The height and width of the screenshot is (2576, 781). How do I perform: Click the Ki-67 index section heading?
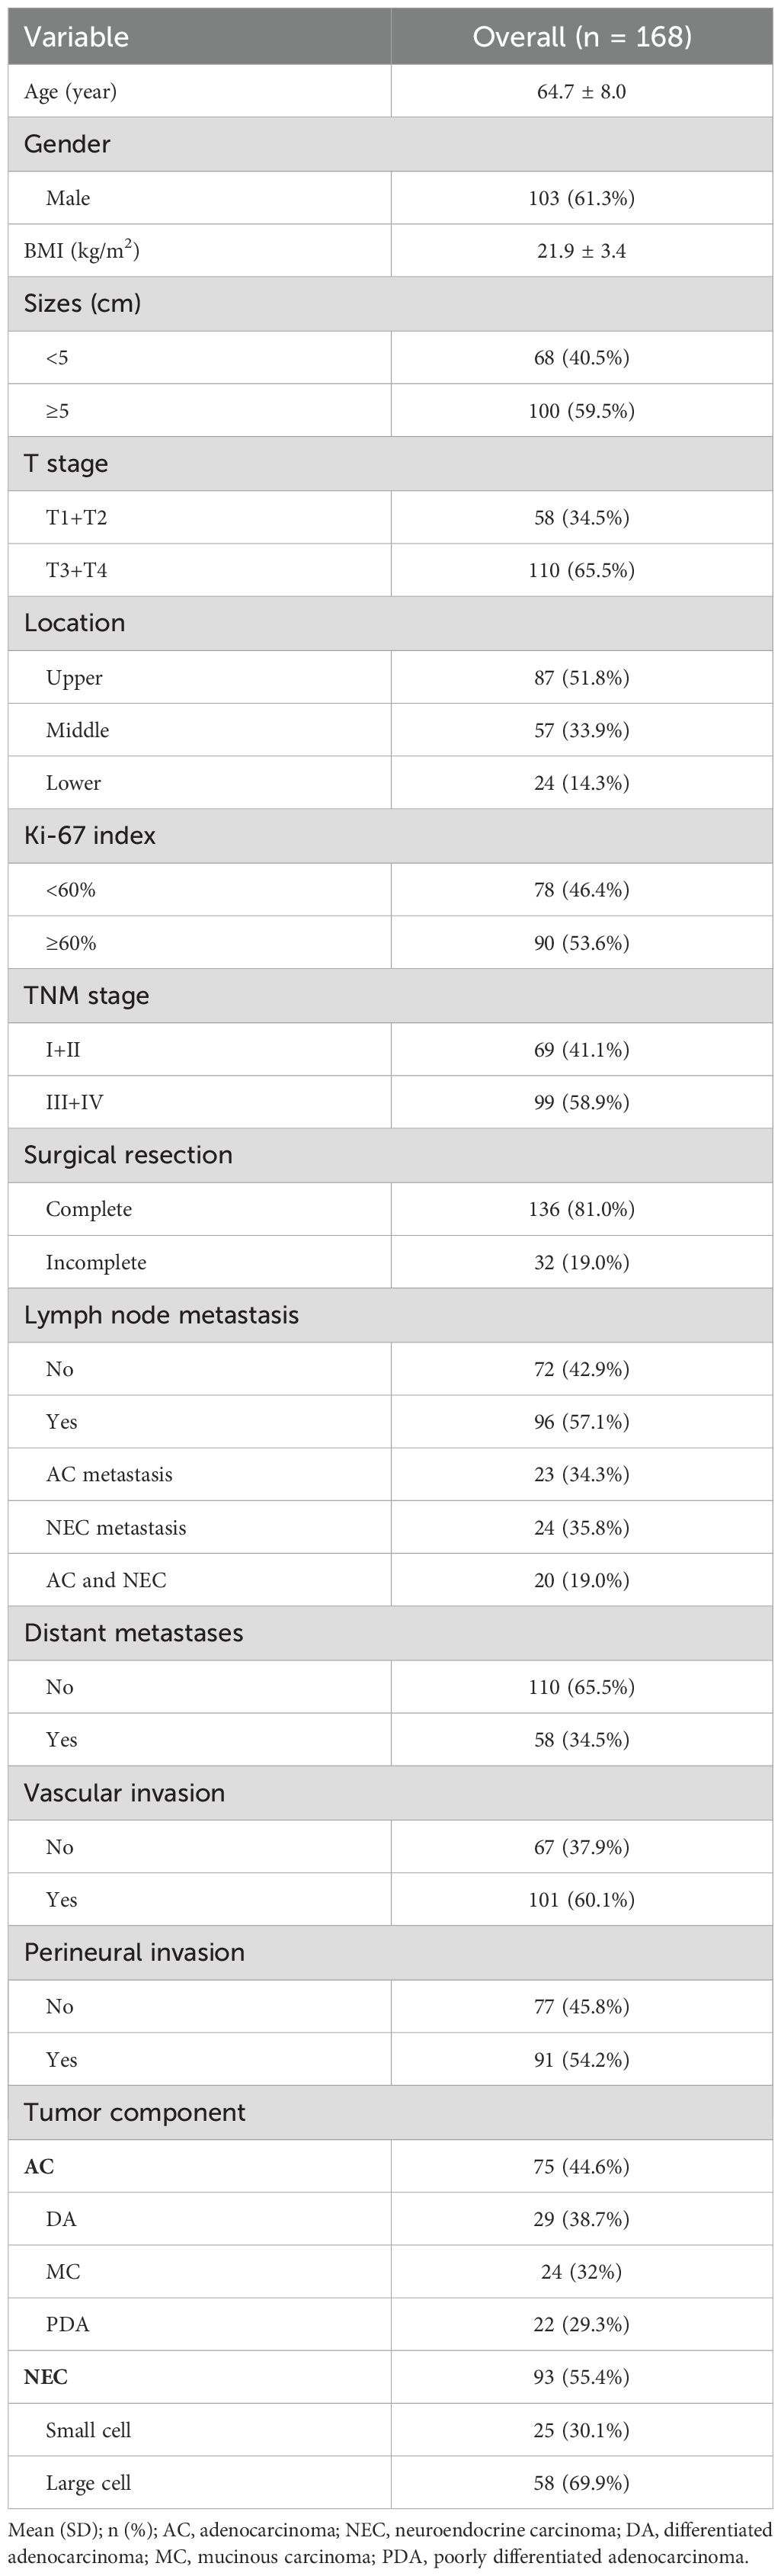pos(90,836)
